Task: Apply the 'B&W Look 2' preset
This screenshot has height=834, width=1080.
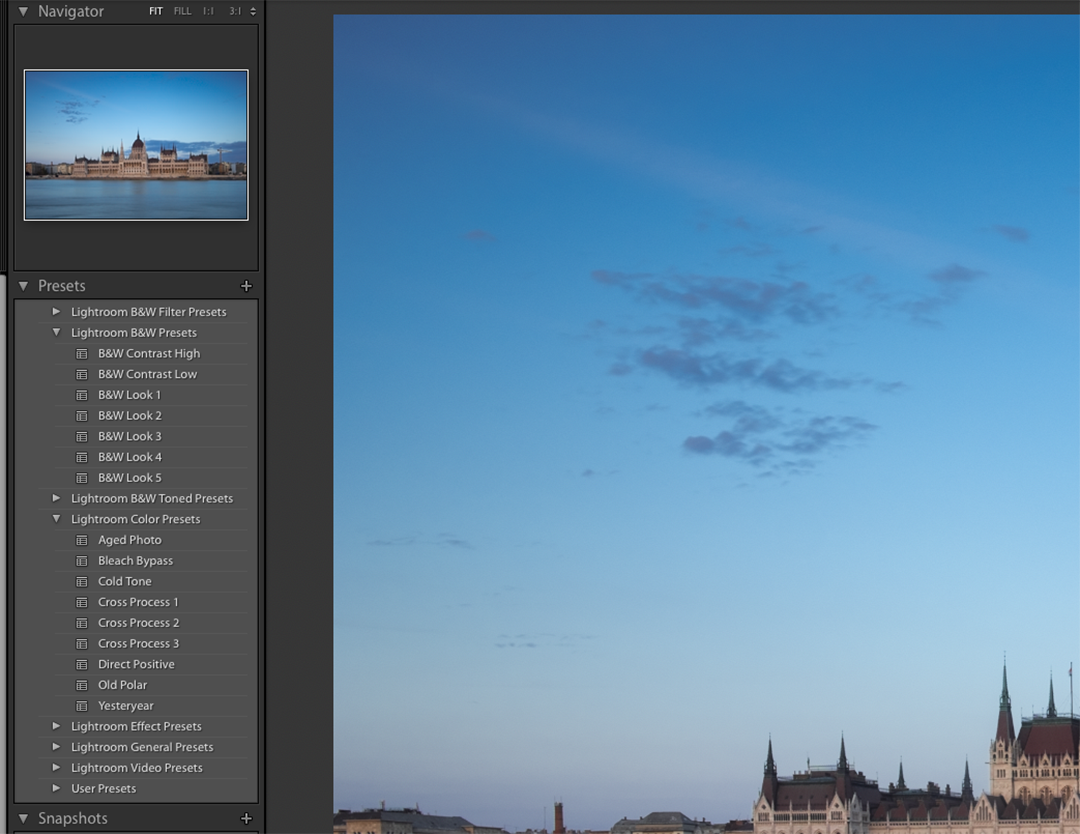Action: 129,415
